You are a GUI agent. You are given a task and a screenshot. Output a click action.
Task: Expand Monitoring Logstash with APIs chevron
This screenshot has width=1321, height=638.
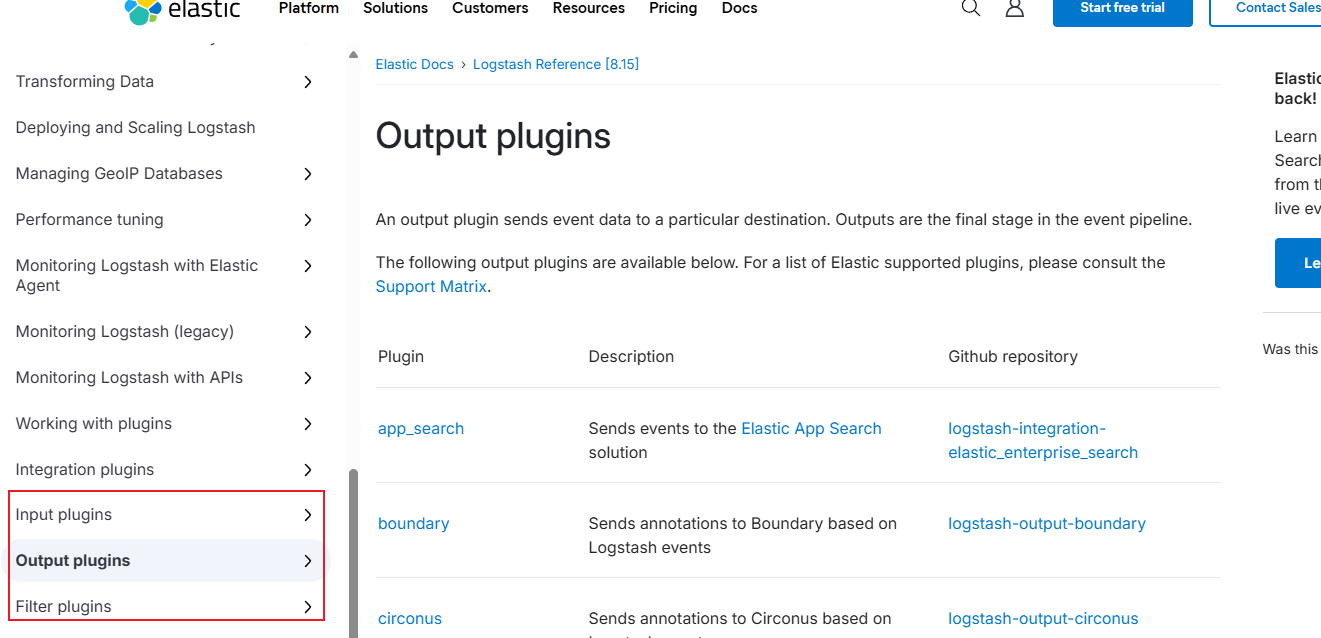pyautogui.click(x=308, y=378)
